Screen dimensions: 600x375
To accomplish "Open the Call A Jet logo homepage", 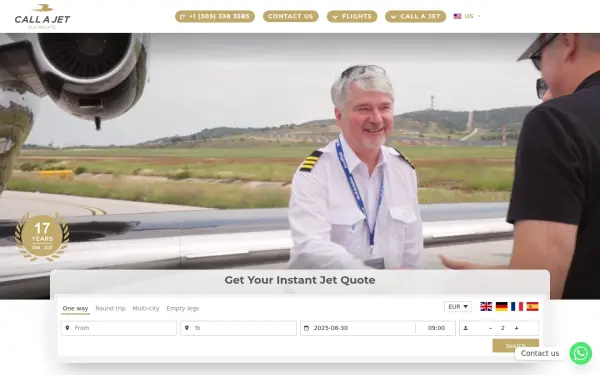I will tap(42, 17).
